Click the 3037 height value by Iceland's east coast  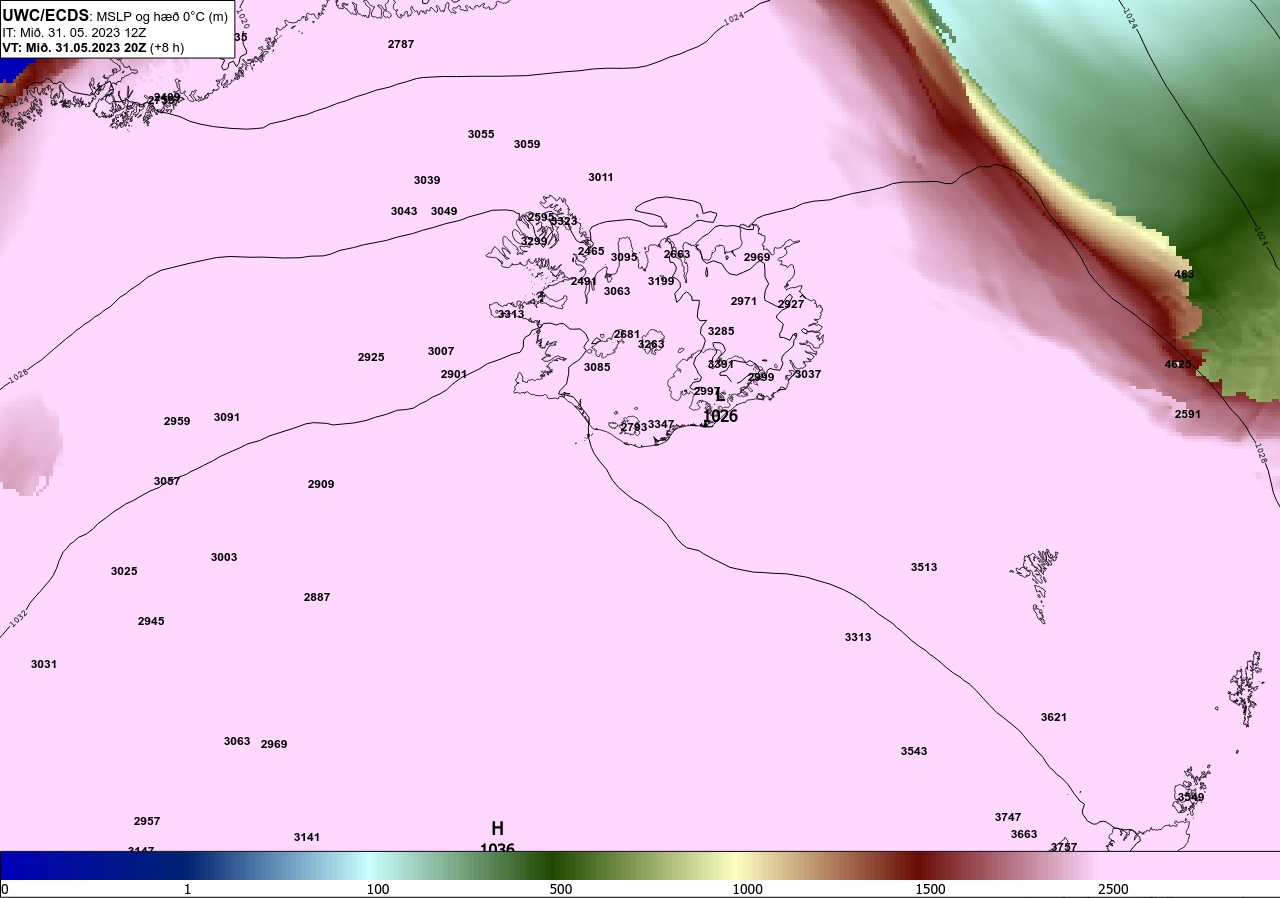(808, 374)
